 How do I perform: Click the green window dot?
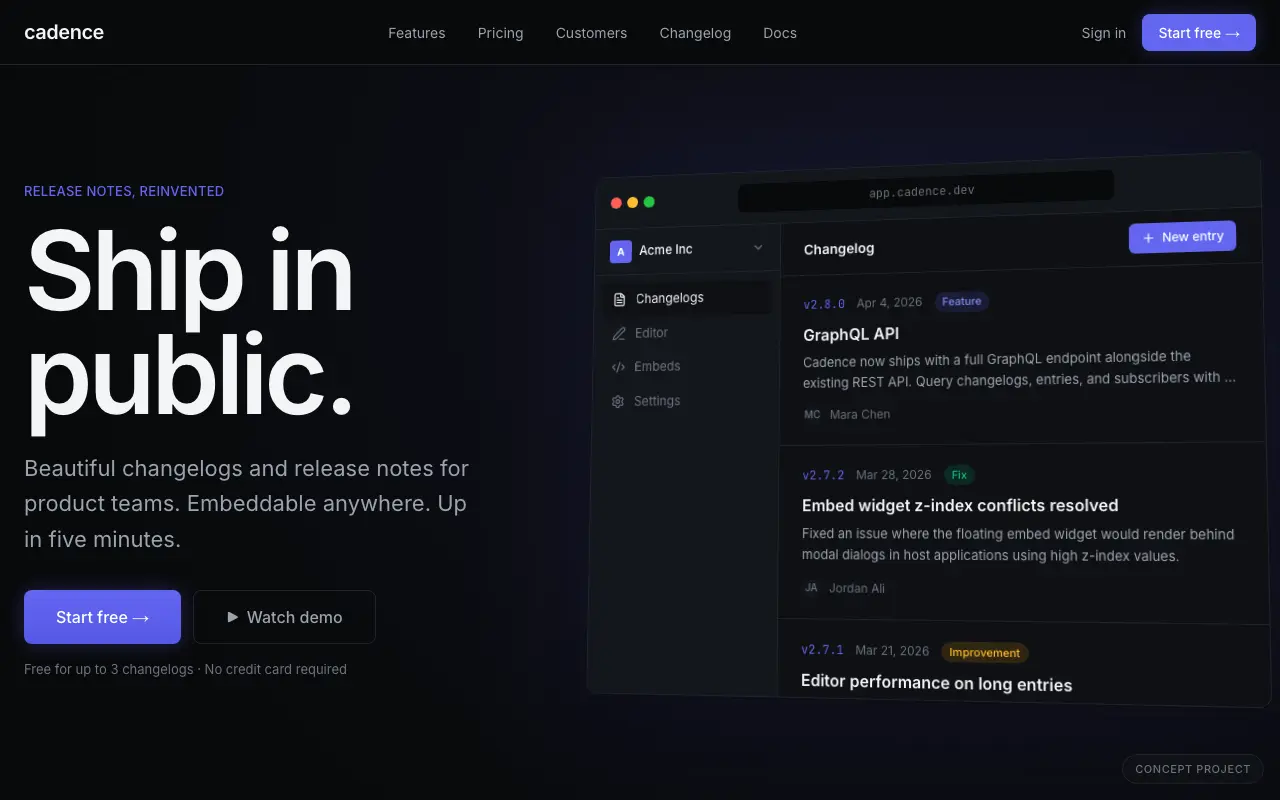[649, 202]
